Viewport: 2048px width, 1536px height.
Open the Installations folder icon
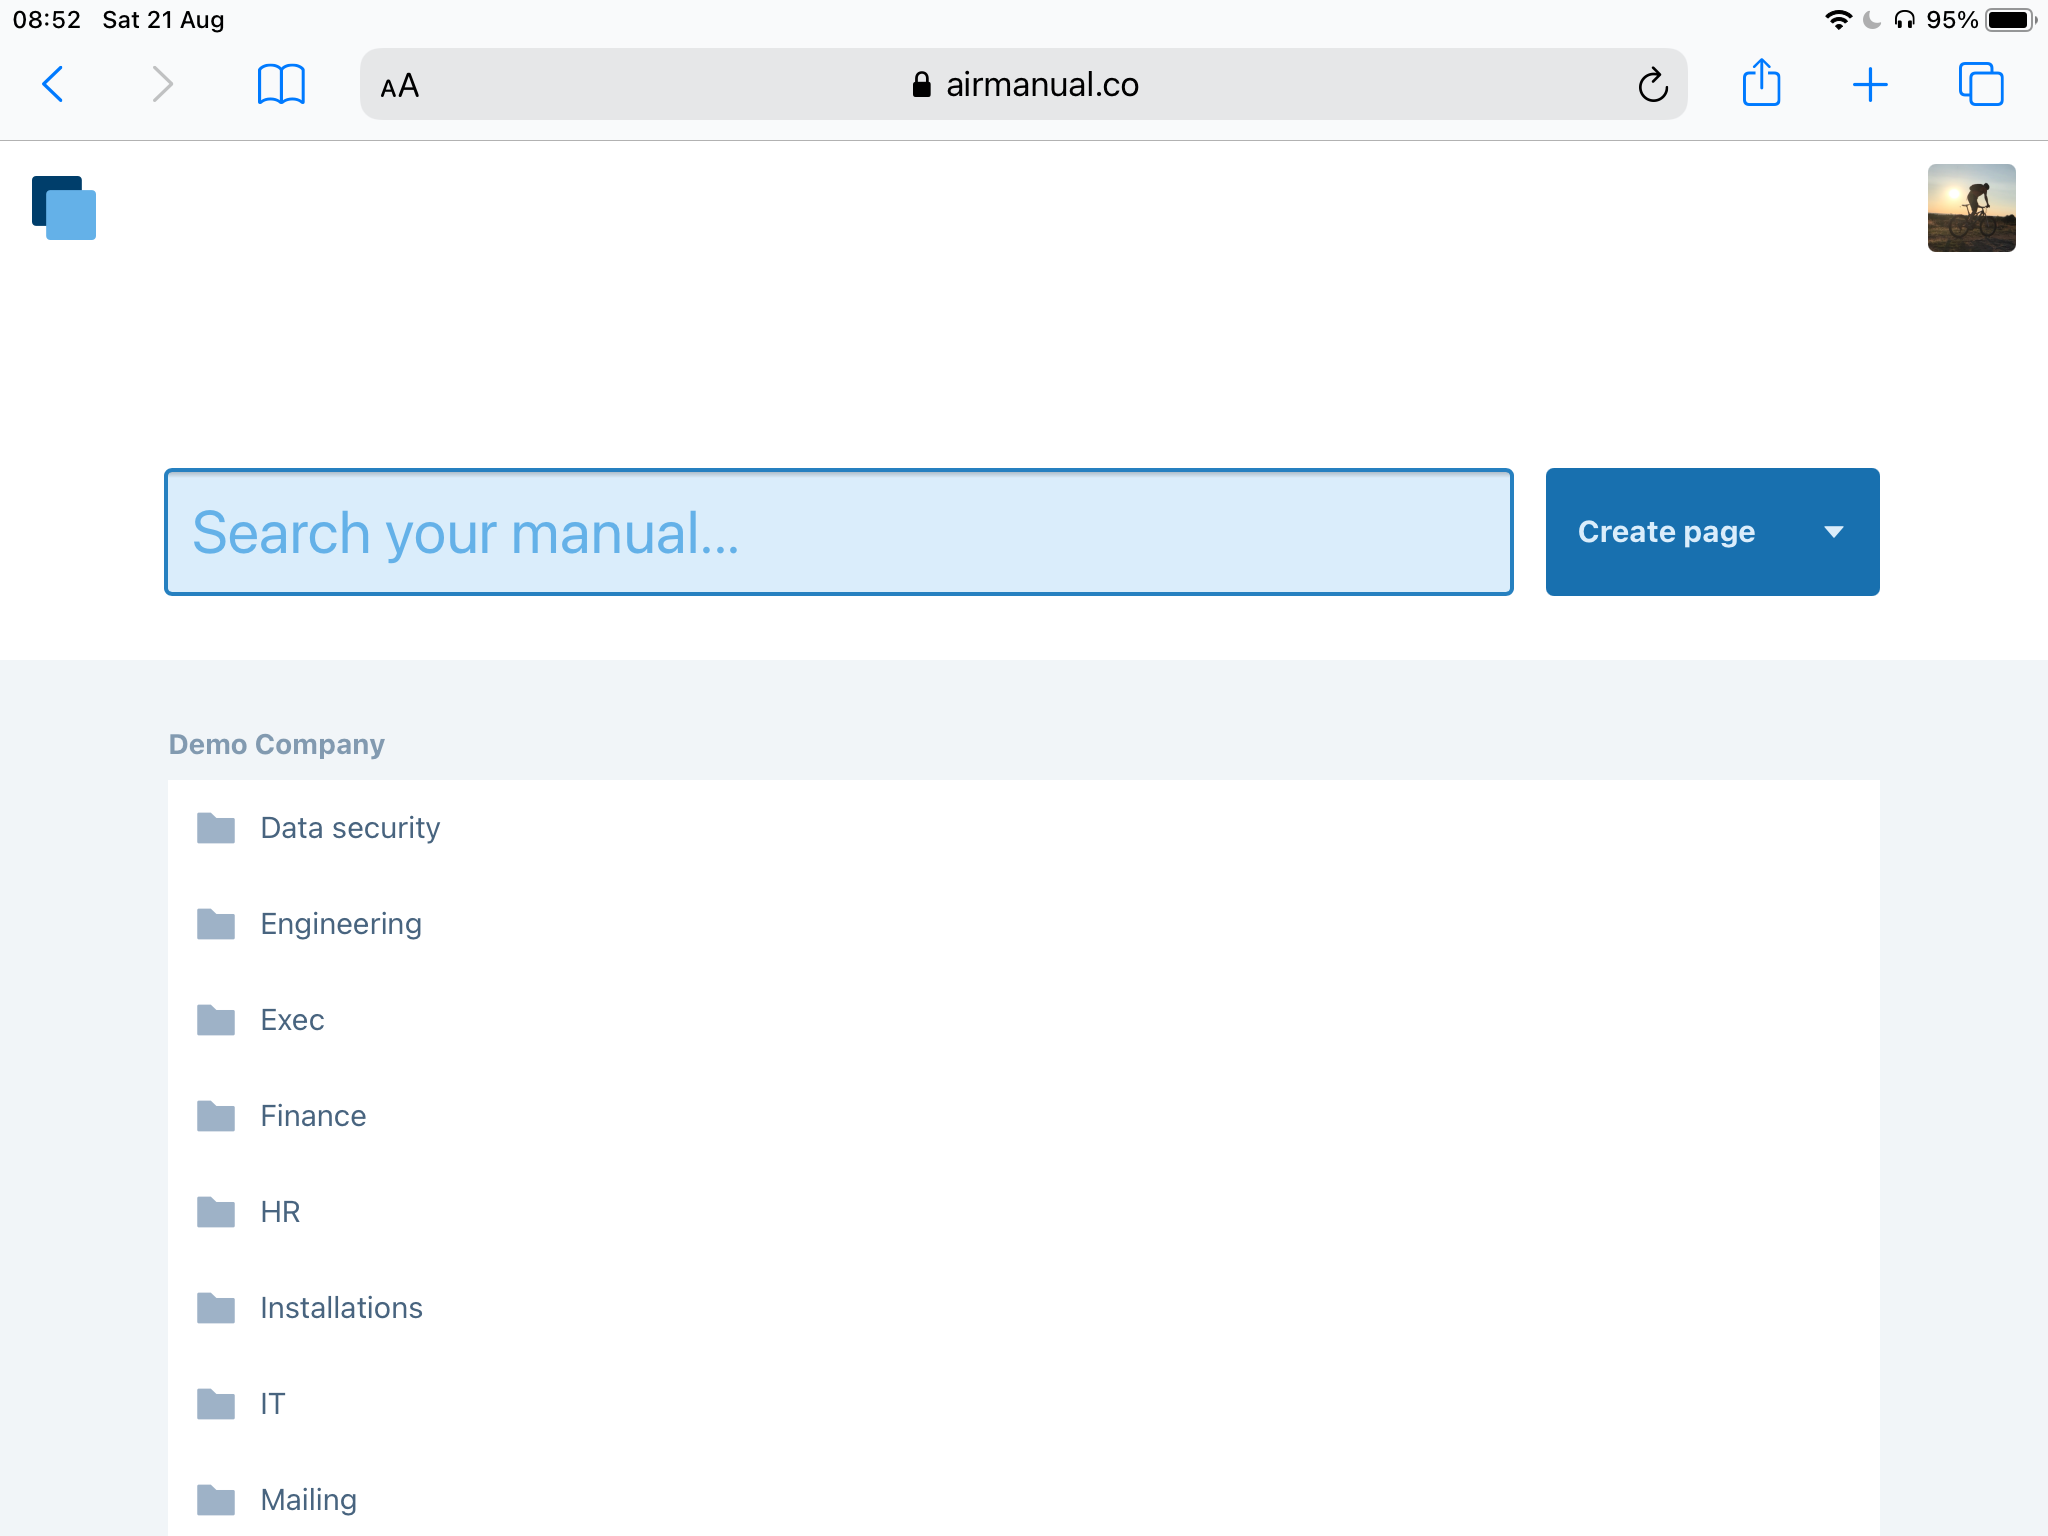215,1307
